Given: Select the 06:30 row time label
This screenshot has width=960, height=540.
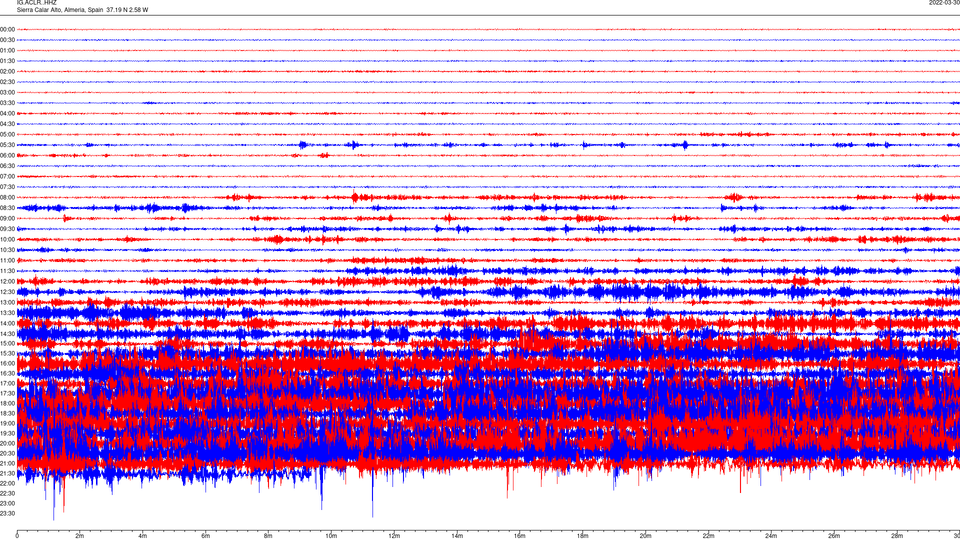Looking at the screenshot, I should tap(7, 165).
